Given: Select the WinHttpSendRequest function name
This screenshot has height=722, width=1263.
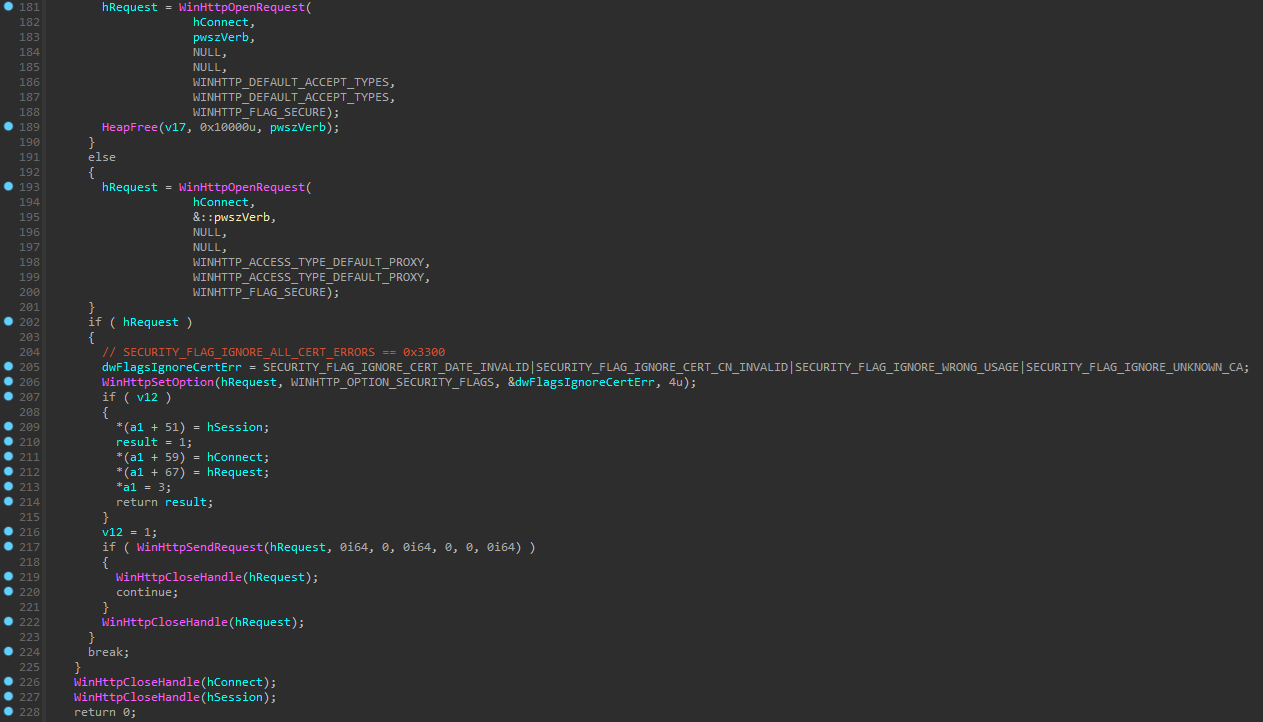Looking at the screenshot, I should [200, 547].
